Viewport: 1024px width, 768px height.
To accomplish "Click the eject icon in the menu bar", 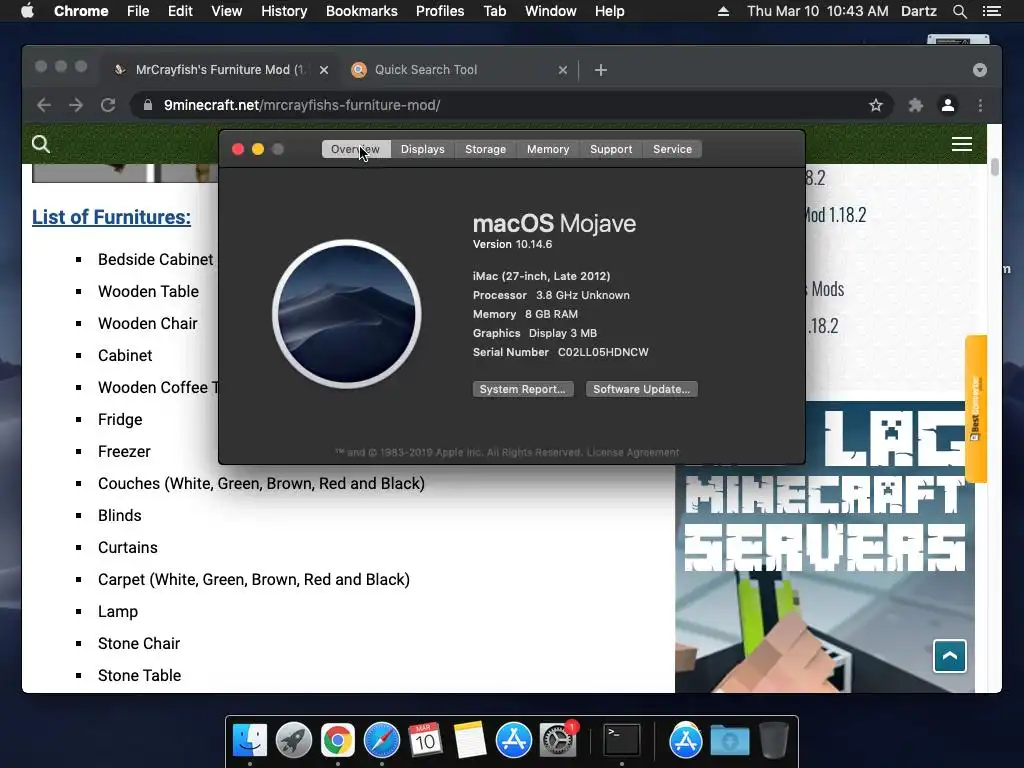I will (723, 11).
